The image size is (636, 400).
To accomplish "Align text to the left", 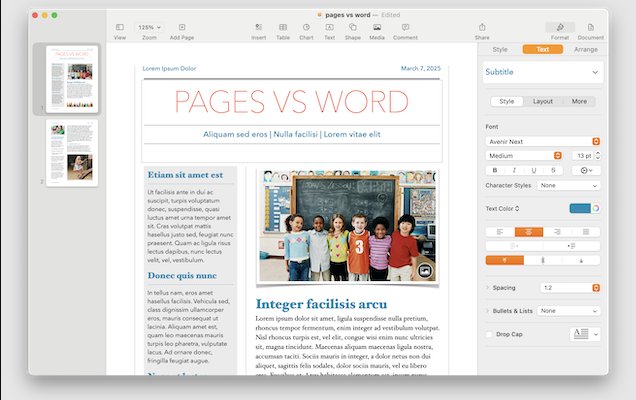I will (x=500, y=232).
